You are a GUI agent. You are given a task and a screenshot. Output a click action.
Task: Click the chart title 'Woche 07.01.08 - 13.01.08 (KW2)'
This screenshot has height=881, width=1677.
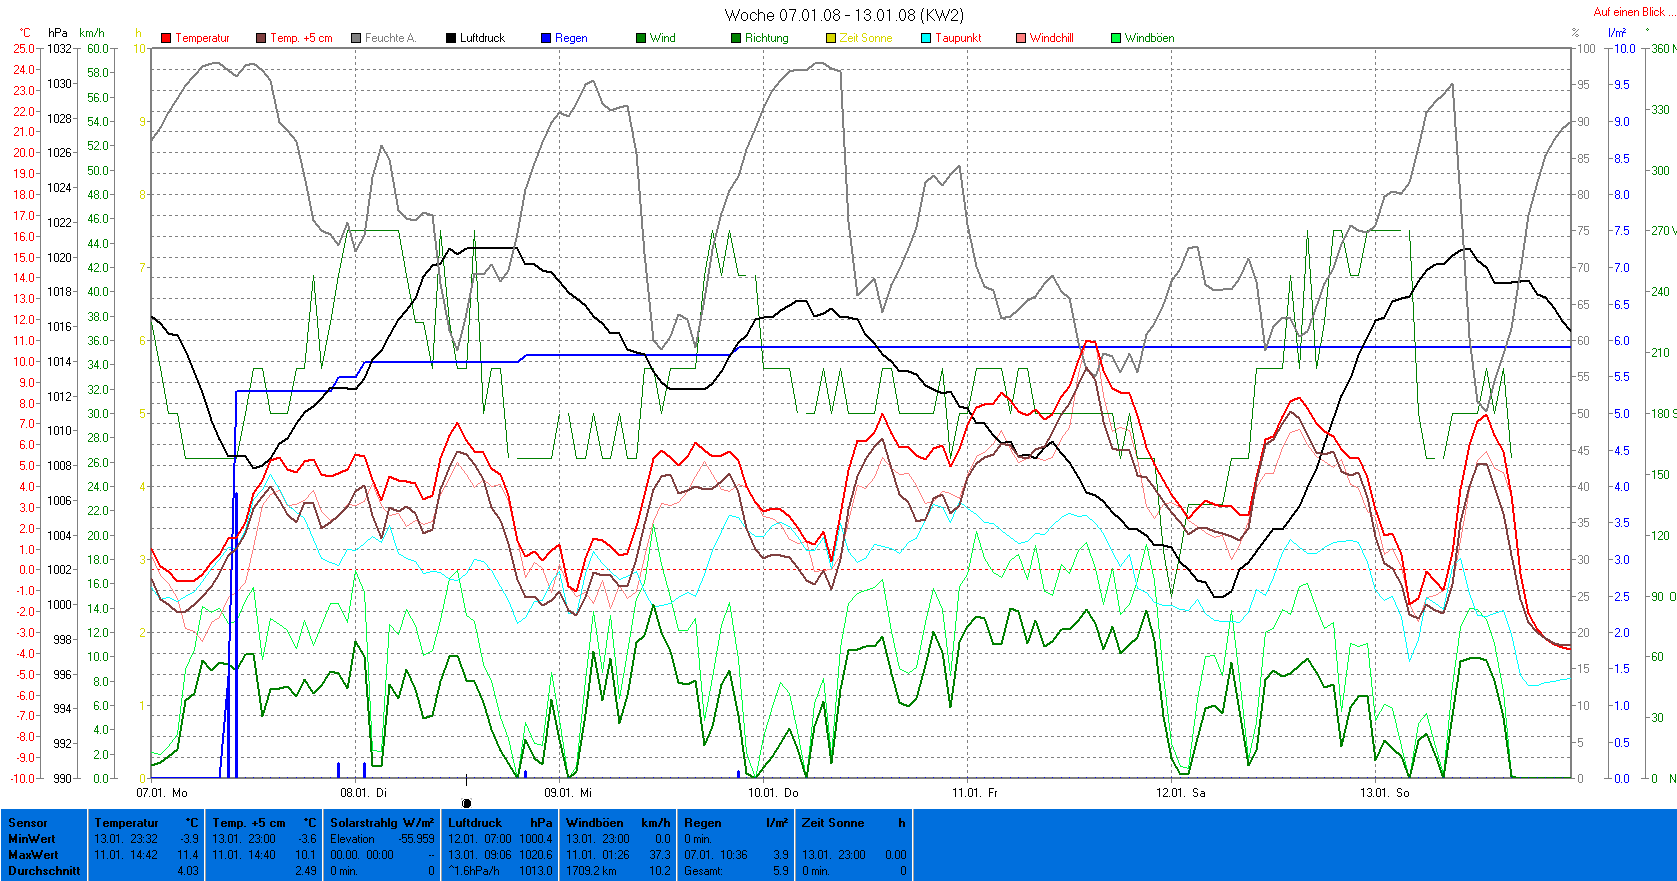tap(843, 15)
